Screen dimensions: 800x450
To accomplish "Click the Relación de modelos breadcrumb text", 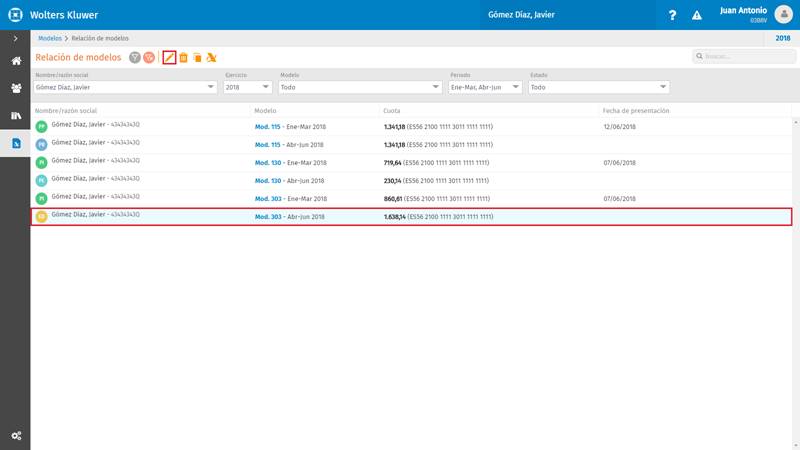I will (x=100, y=38).
